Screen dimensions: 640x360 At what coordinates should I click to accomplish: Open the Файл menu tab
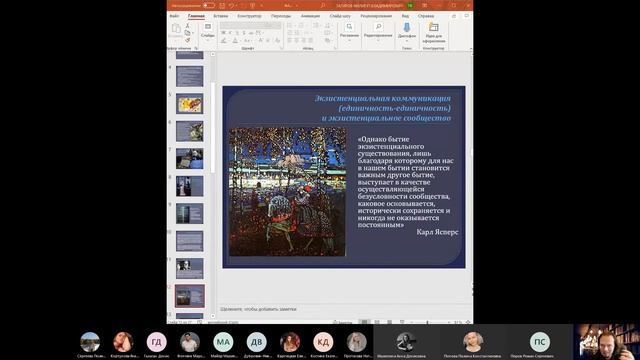pyautogui.click(x=174, y=16)
